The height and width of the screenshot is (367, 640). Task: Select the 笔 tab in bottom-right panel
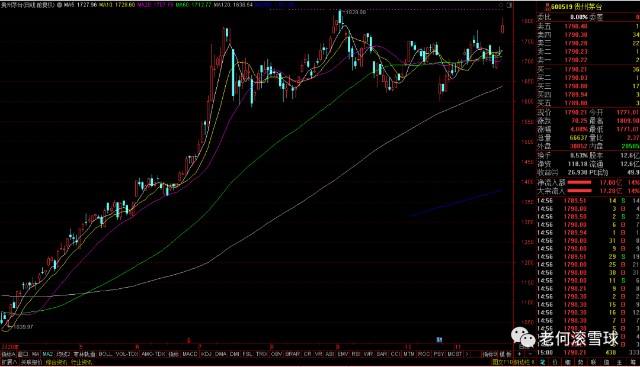pyautogui.click(x=542, y=362)
